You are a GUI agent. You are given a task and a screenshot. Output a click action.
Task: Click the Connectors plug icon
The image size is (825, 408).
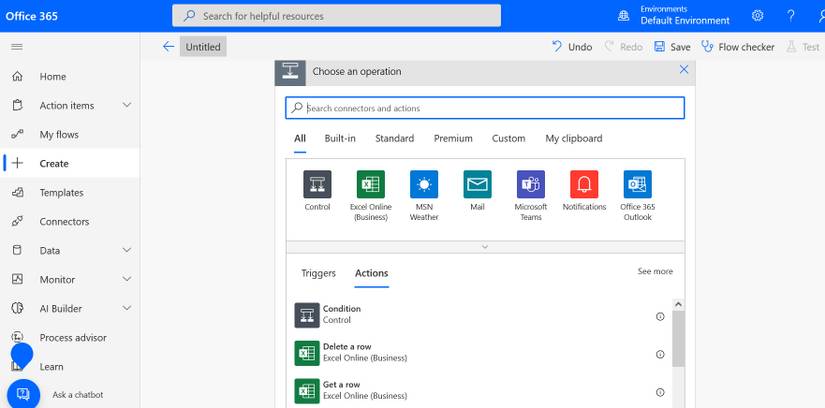point(17,222)
